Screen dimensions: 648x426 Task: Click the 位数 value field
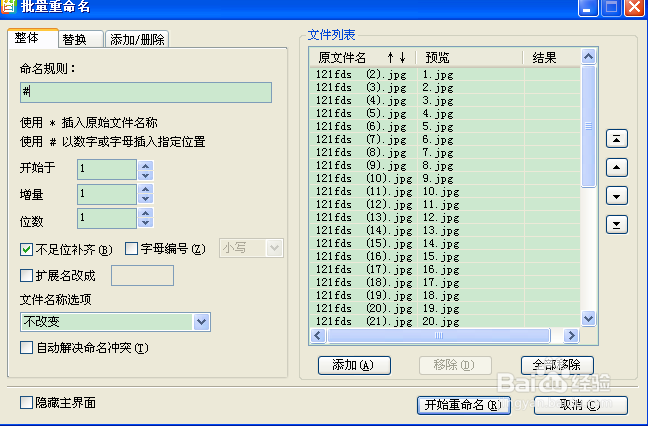click(107, 218)
